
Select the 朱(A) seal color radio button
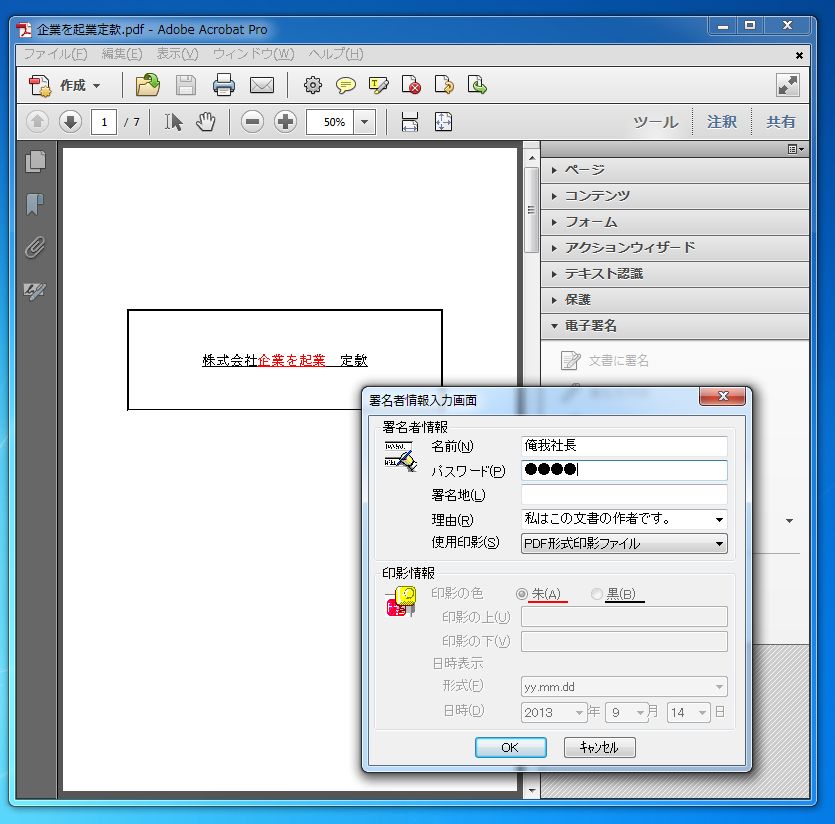[x=522, y=593]
